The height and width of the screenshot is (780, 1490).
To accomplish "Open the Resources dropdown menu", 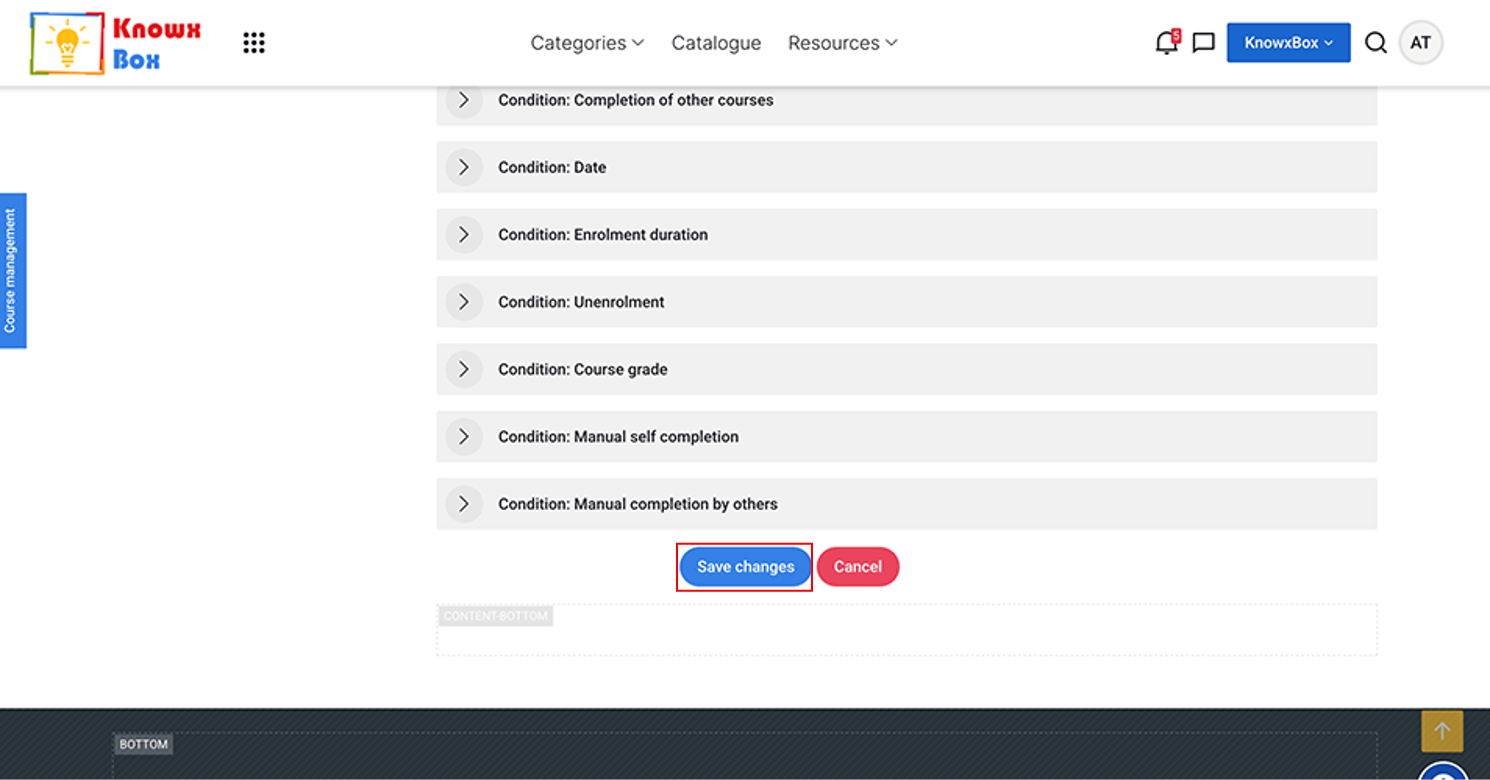I will 843,43.
